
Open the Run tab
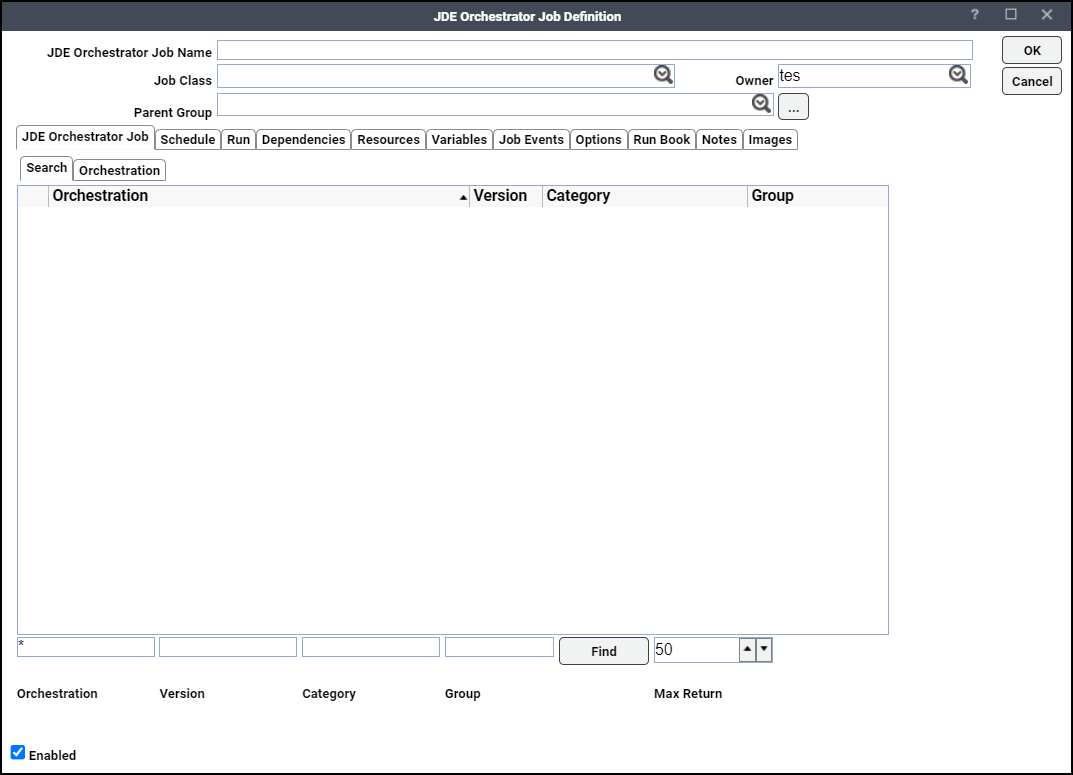(x=238, y=140)
